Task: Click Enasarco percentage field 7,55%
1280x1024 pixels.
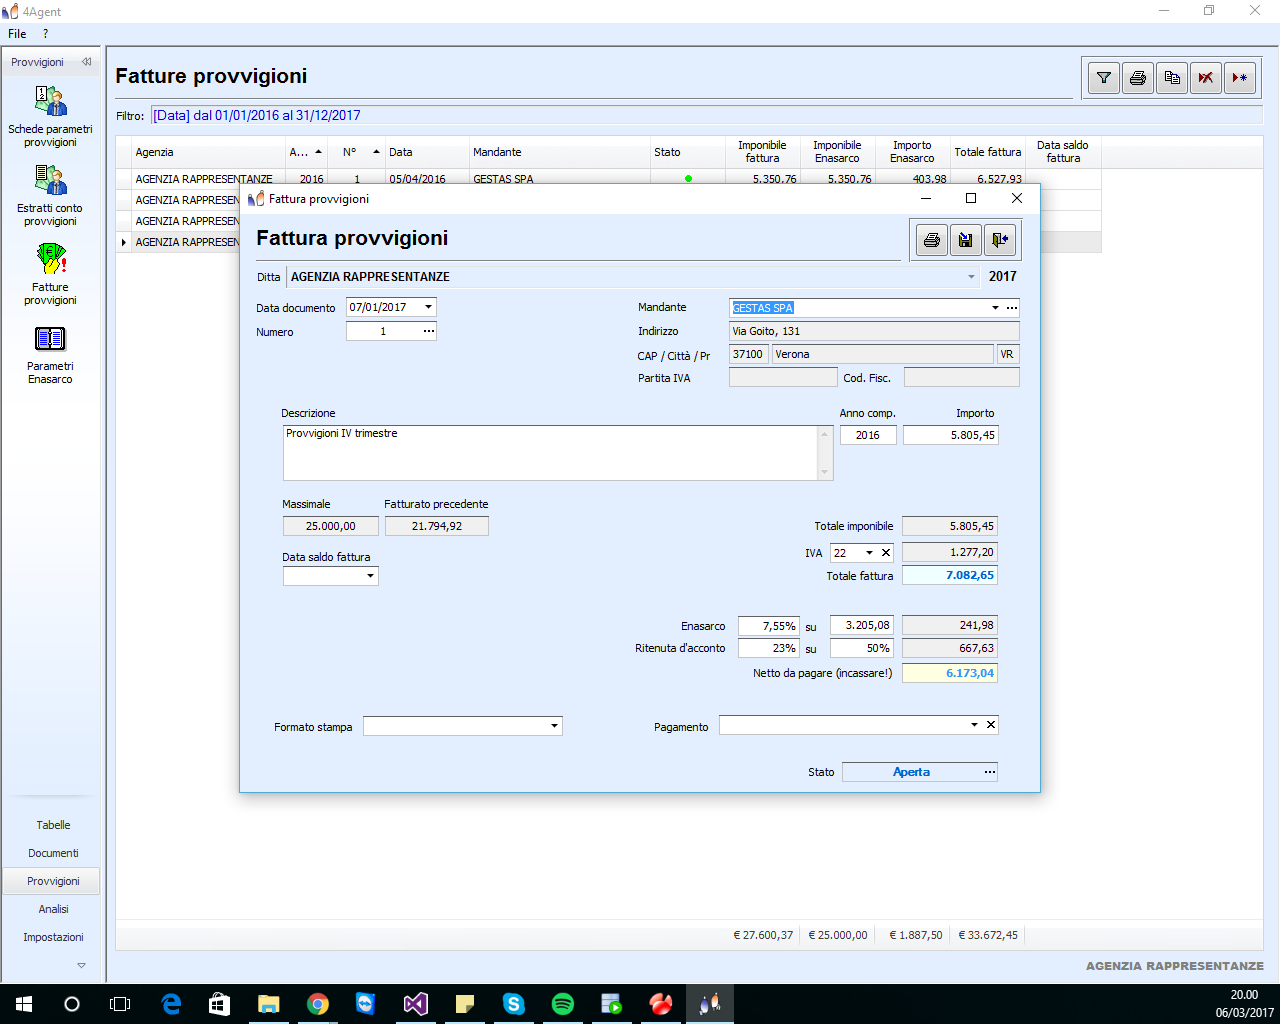Action: [x=768, y=625]
